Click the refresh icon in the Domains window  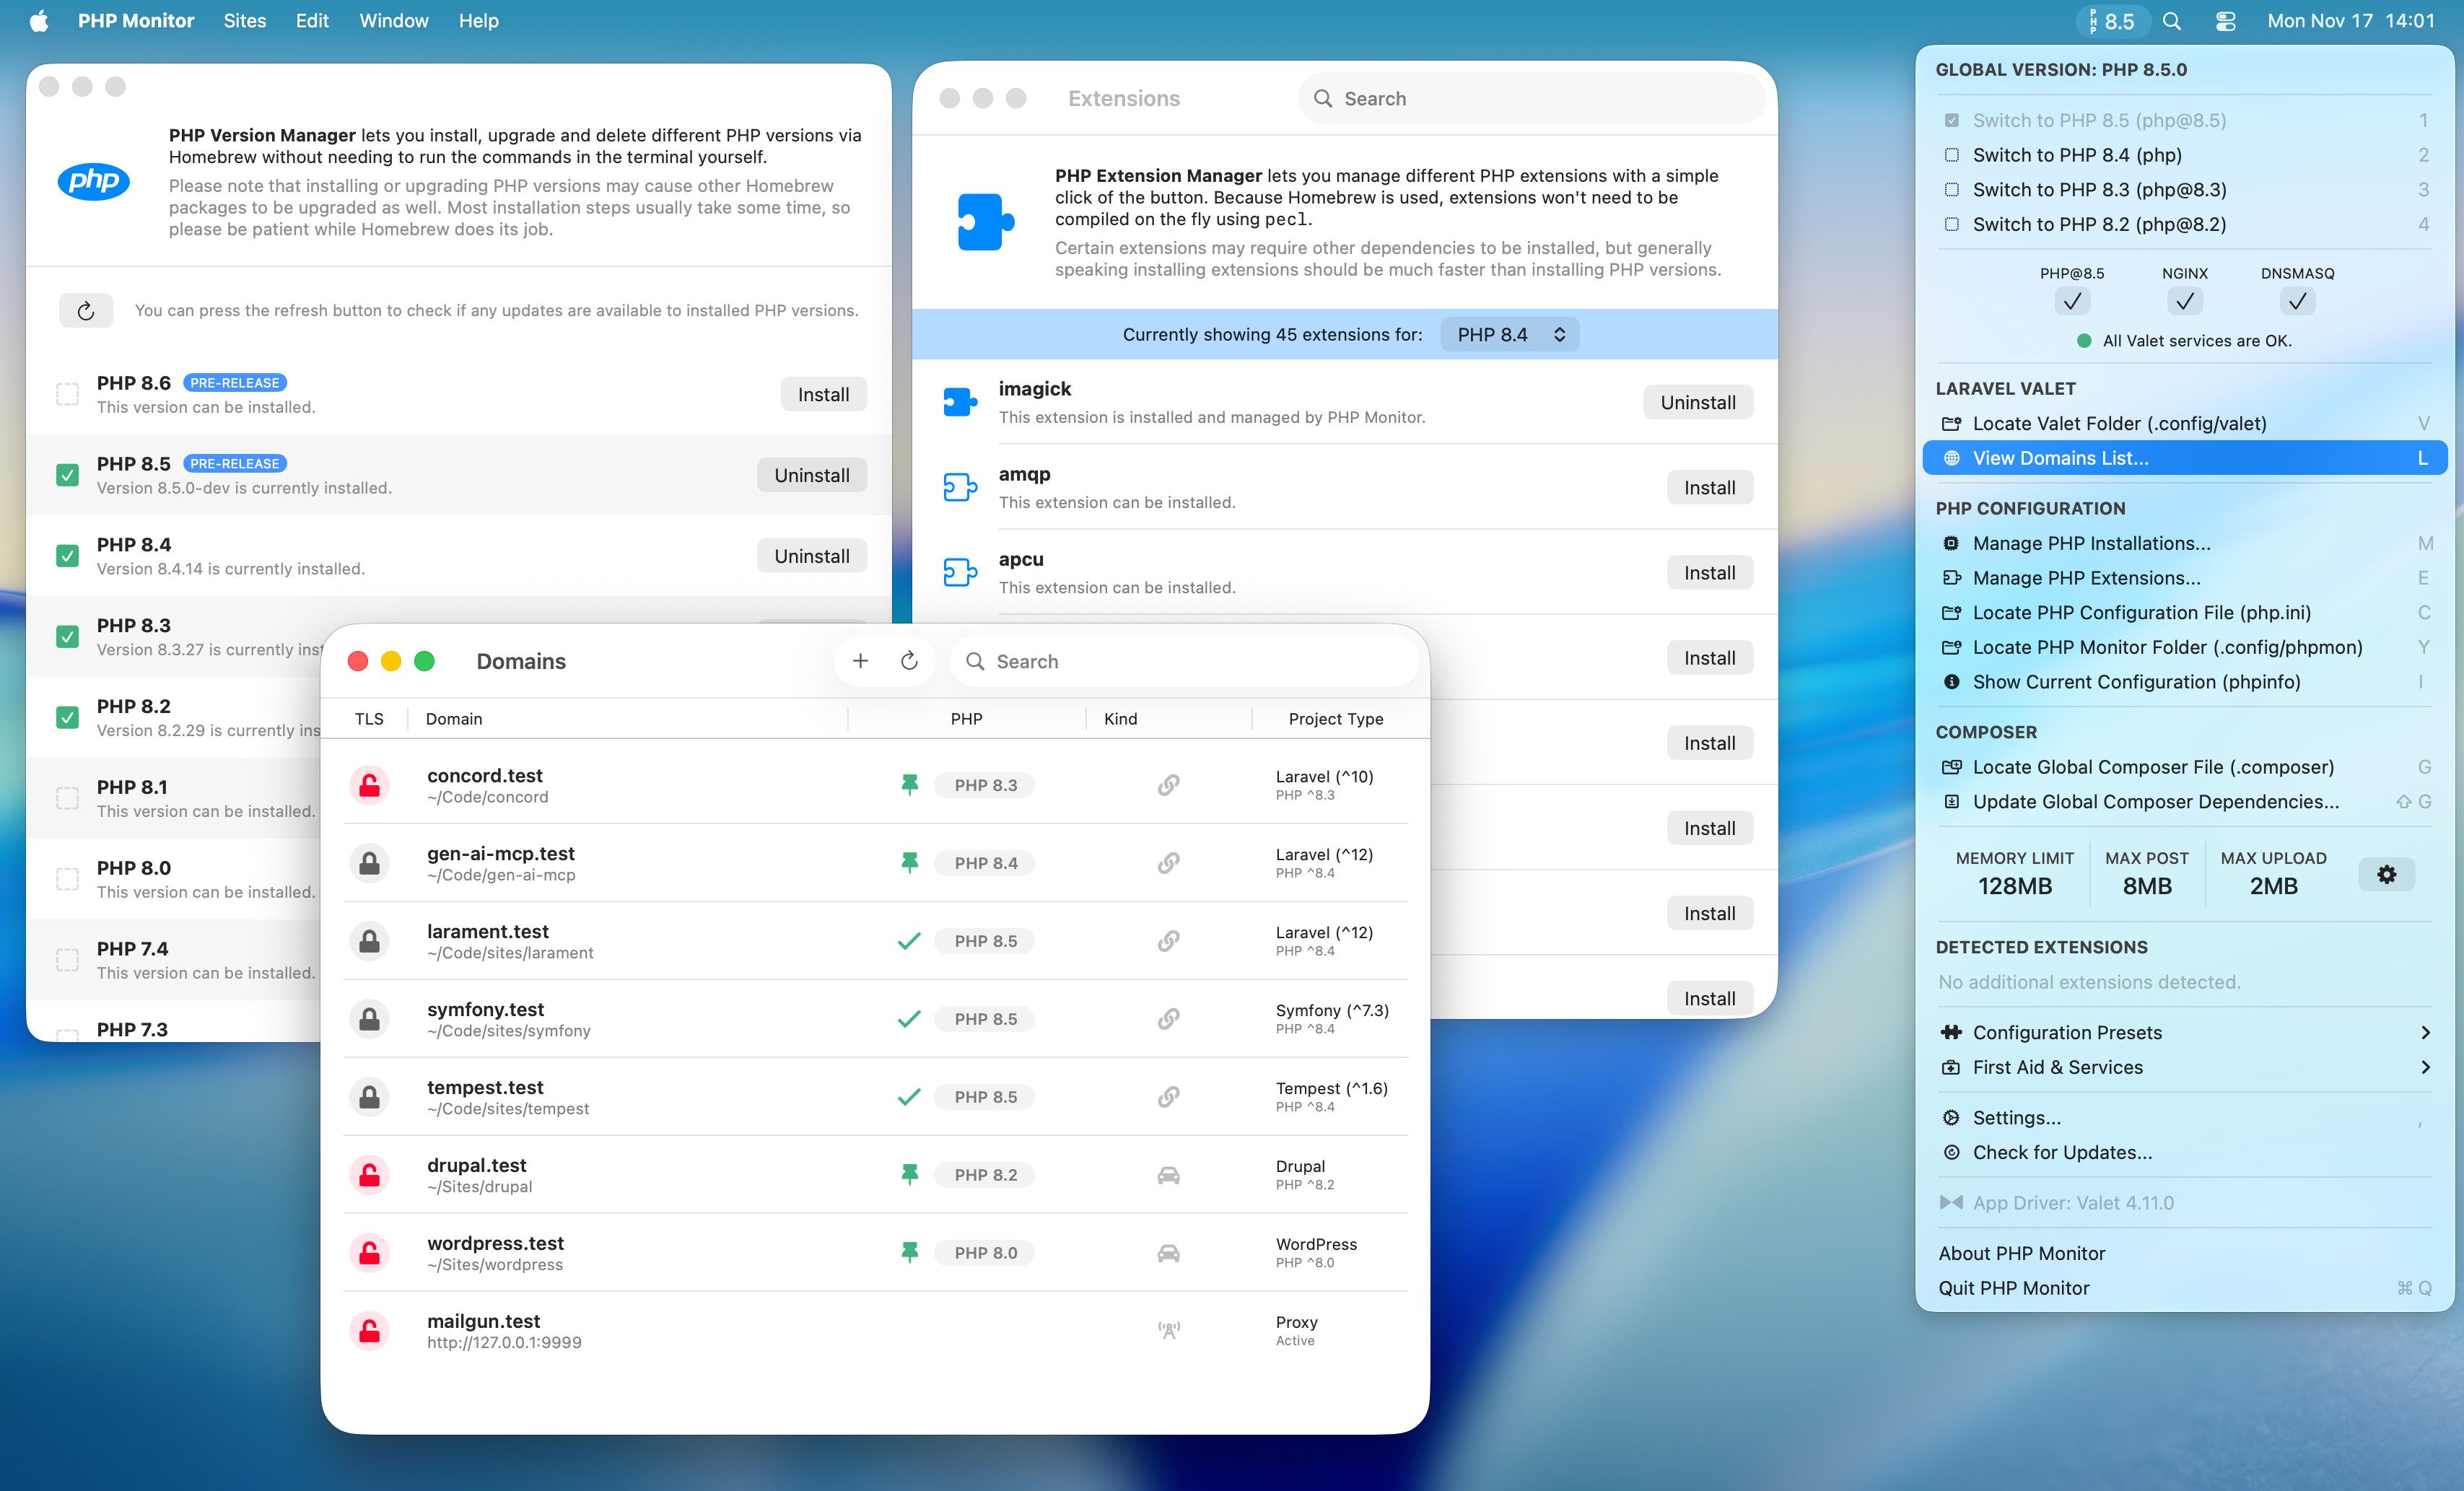click(908, 660)
